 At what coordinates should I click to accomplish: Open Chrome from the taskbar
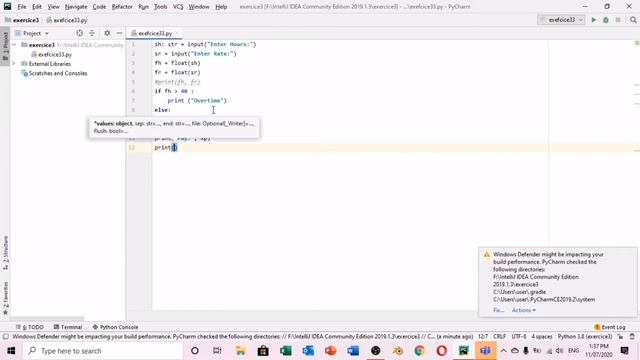coord(419,351)
